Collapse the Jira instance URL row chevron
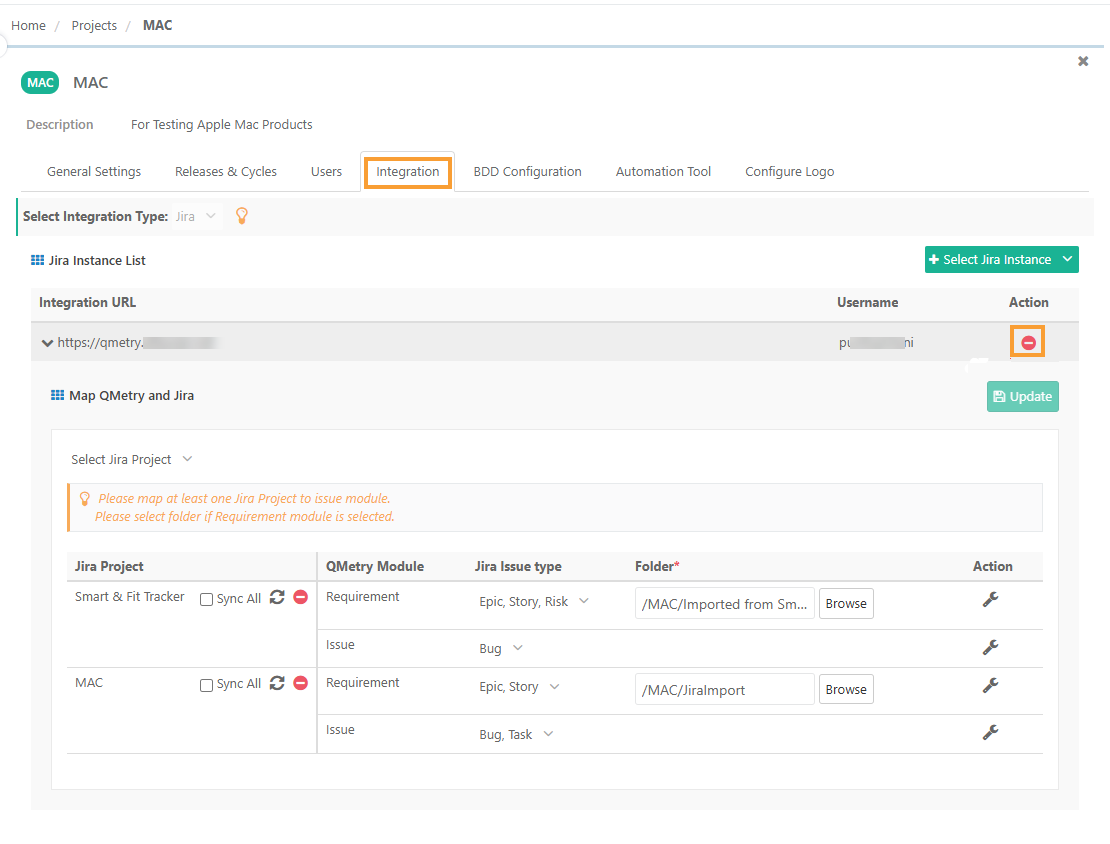This screenshot has width=1110, height=844. point(47,341)
